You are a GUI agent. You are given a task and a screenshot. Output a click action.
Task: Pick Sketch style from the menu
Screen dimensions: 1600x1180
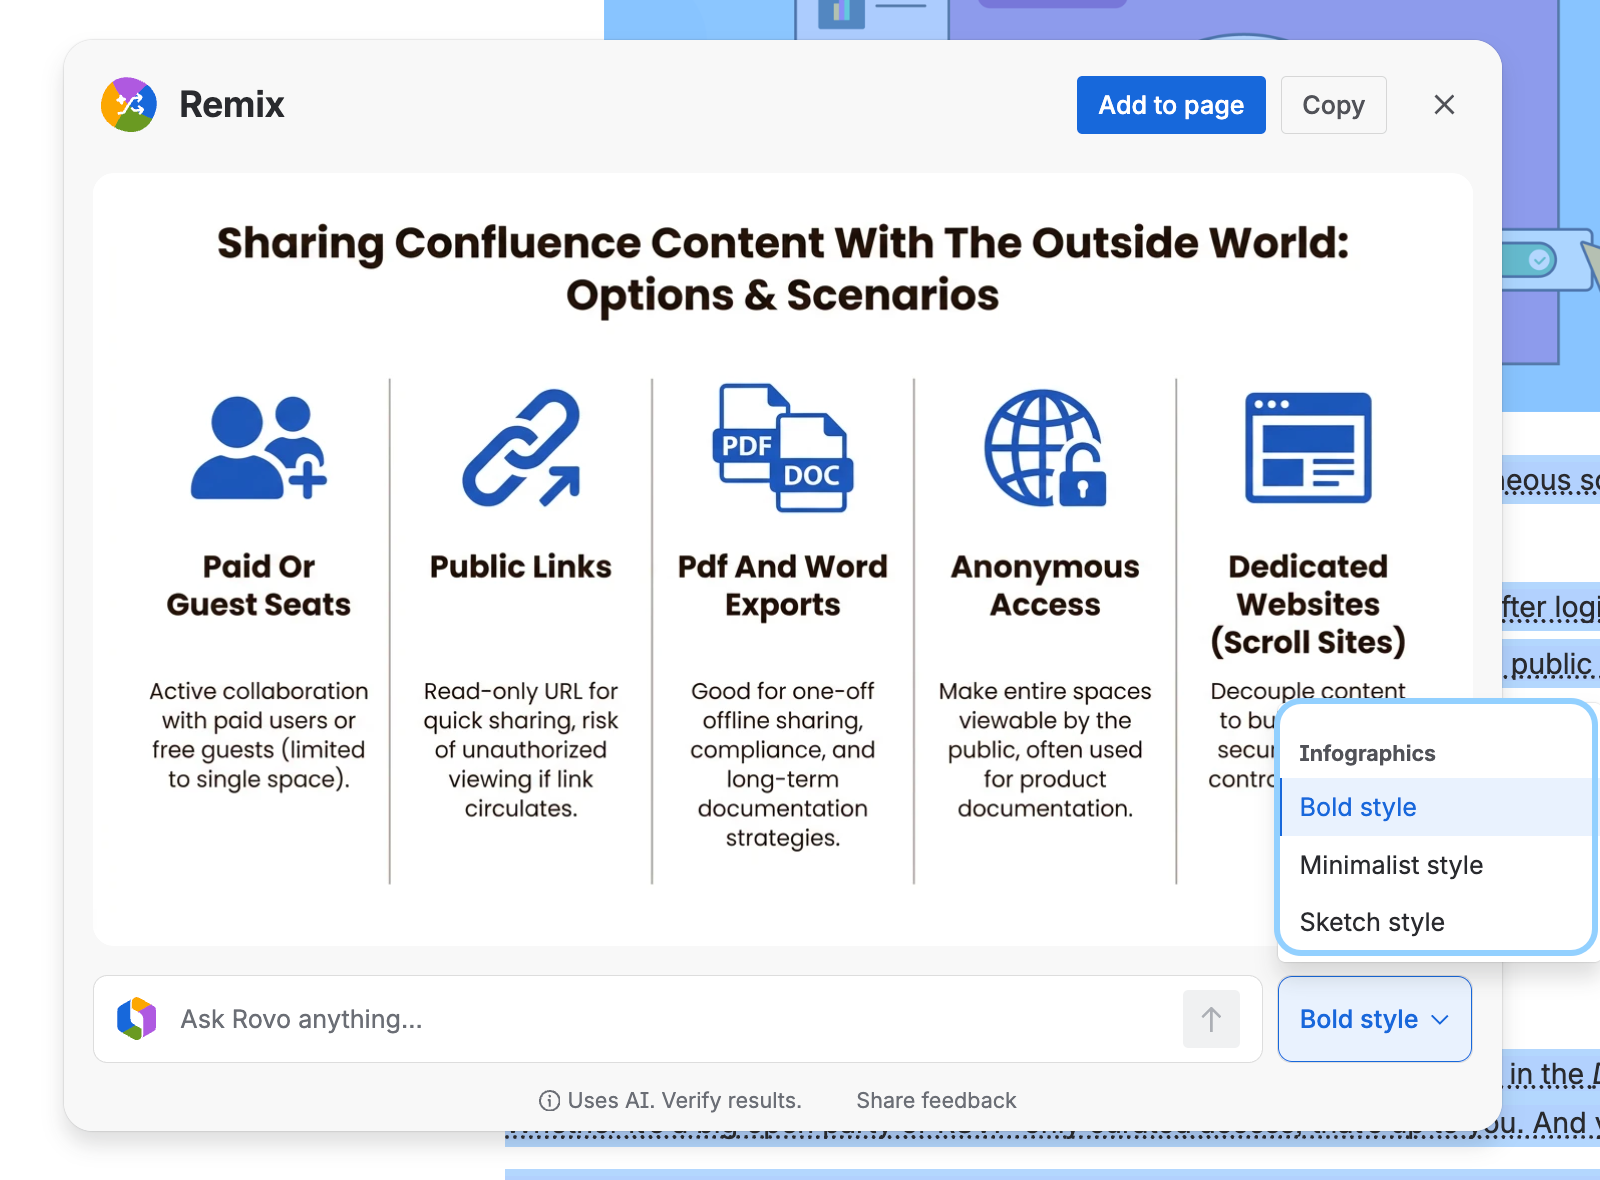1436,922
